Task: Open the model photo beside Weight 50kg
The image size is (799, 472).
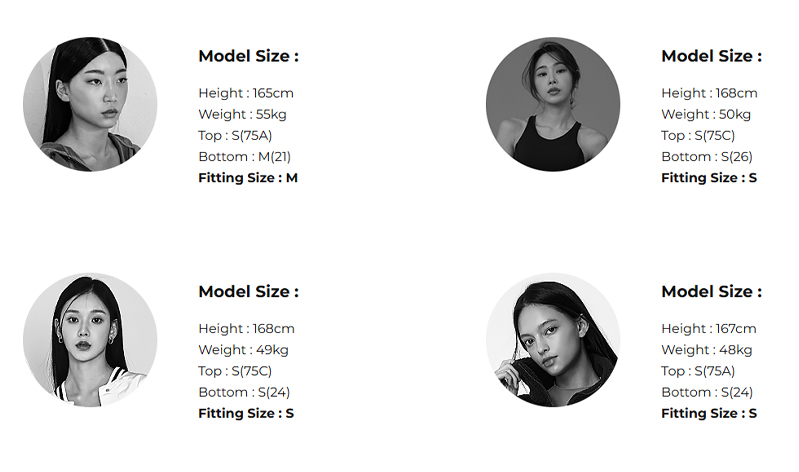Action: (x=553, y=104)
